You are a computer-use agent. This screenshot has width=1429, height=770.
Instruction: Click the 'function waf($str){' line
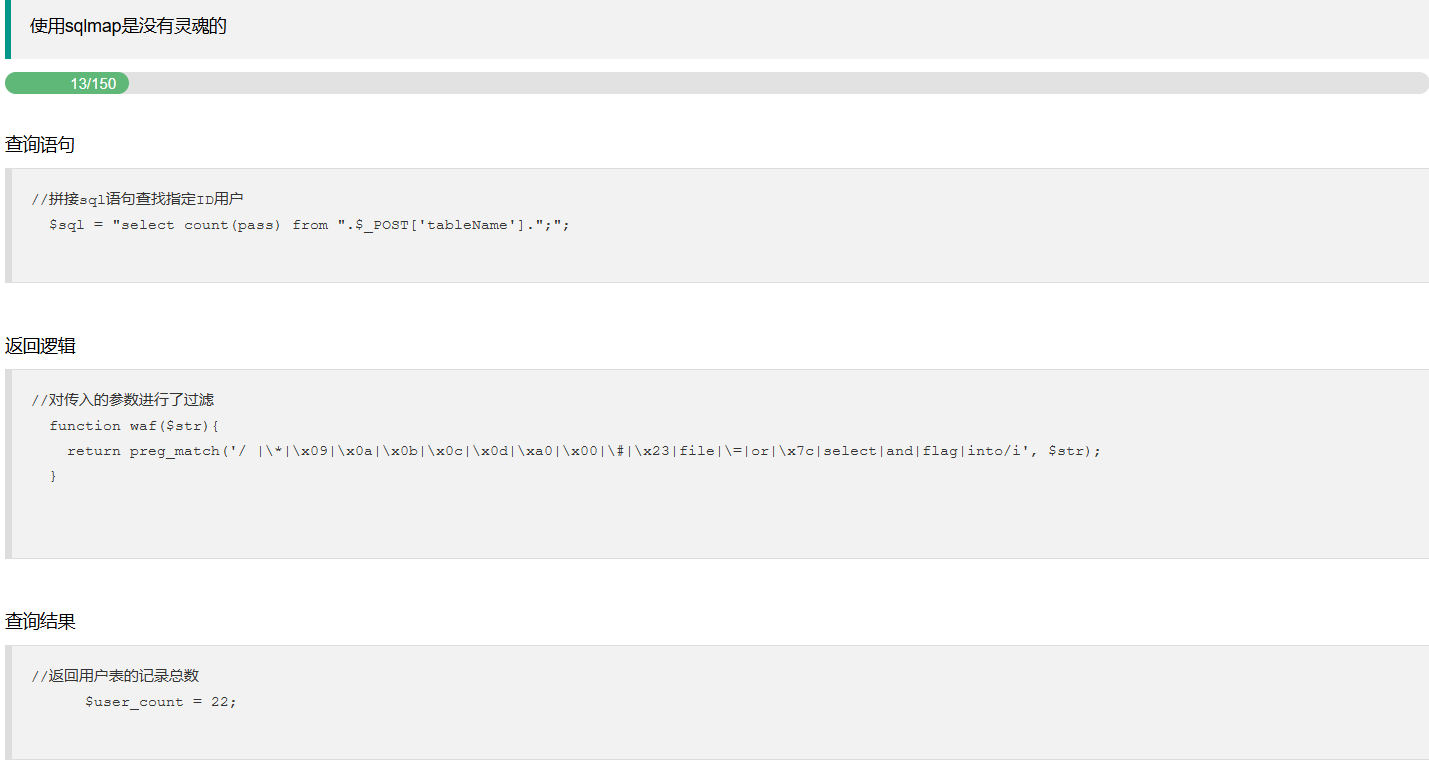pos(134,426)
